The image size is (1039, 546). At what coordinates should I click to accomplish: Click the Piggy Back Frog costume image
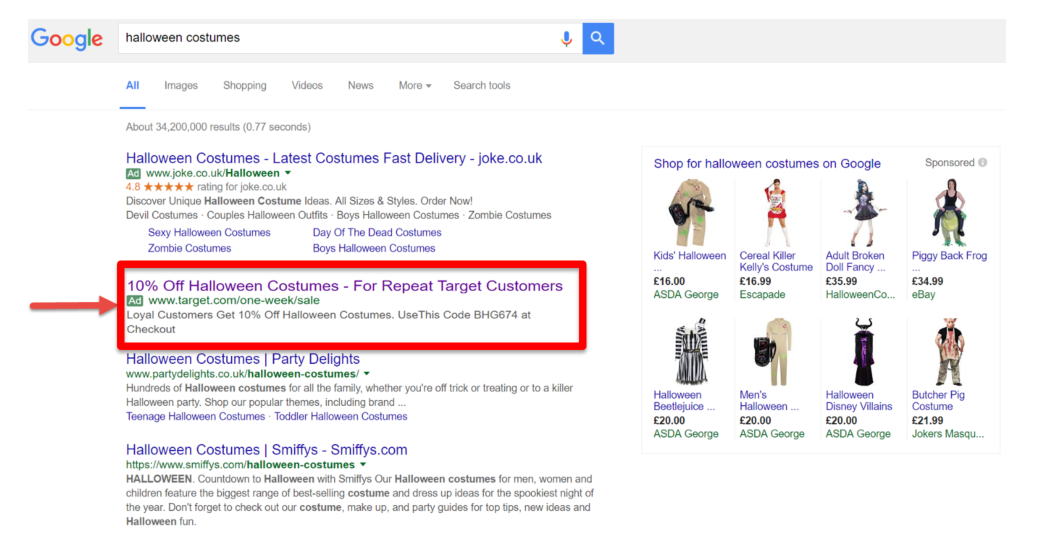click(949, 212)
